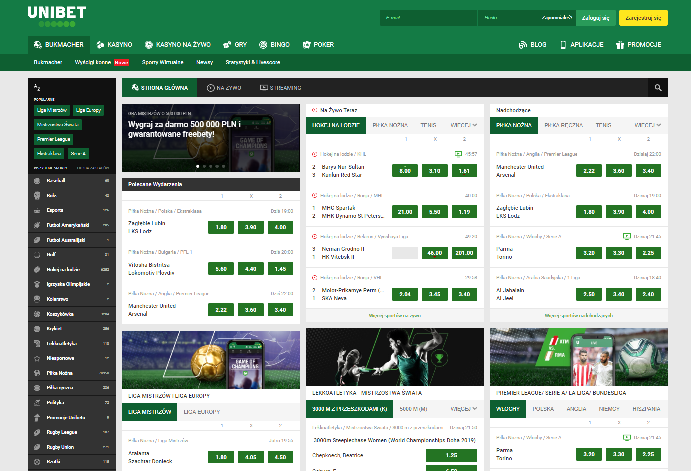The width and height of the screenshot is (691, 471).
Task: Click odds 1.80 for Zagłębie Lubin in Polecane Wydarzenia
Action: point(221,227)
